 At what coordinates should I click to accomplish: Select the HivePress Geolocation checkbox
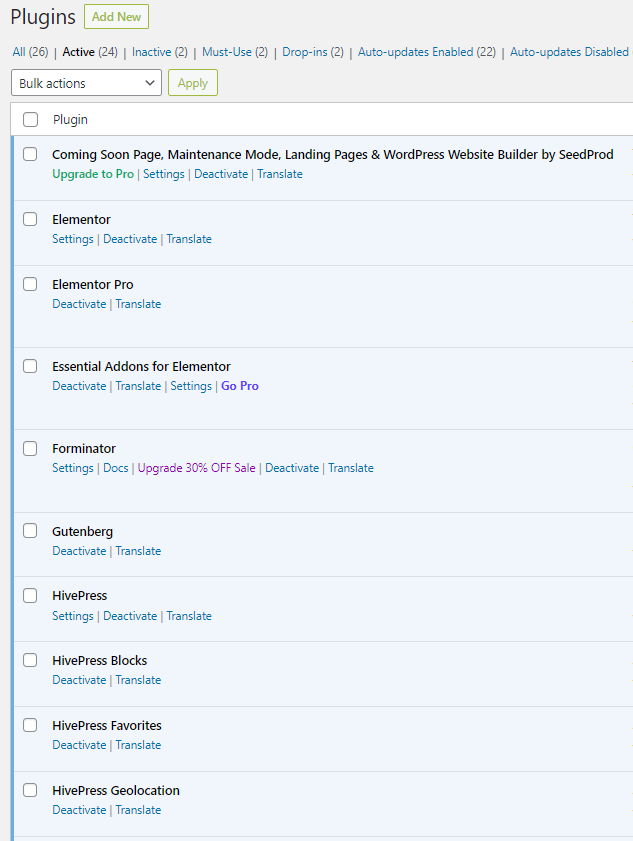coord(30,791)
